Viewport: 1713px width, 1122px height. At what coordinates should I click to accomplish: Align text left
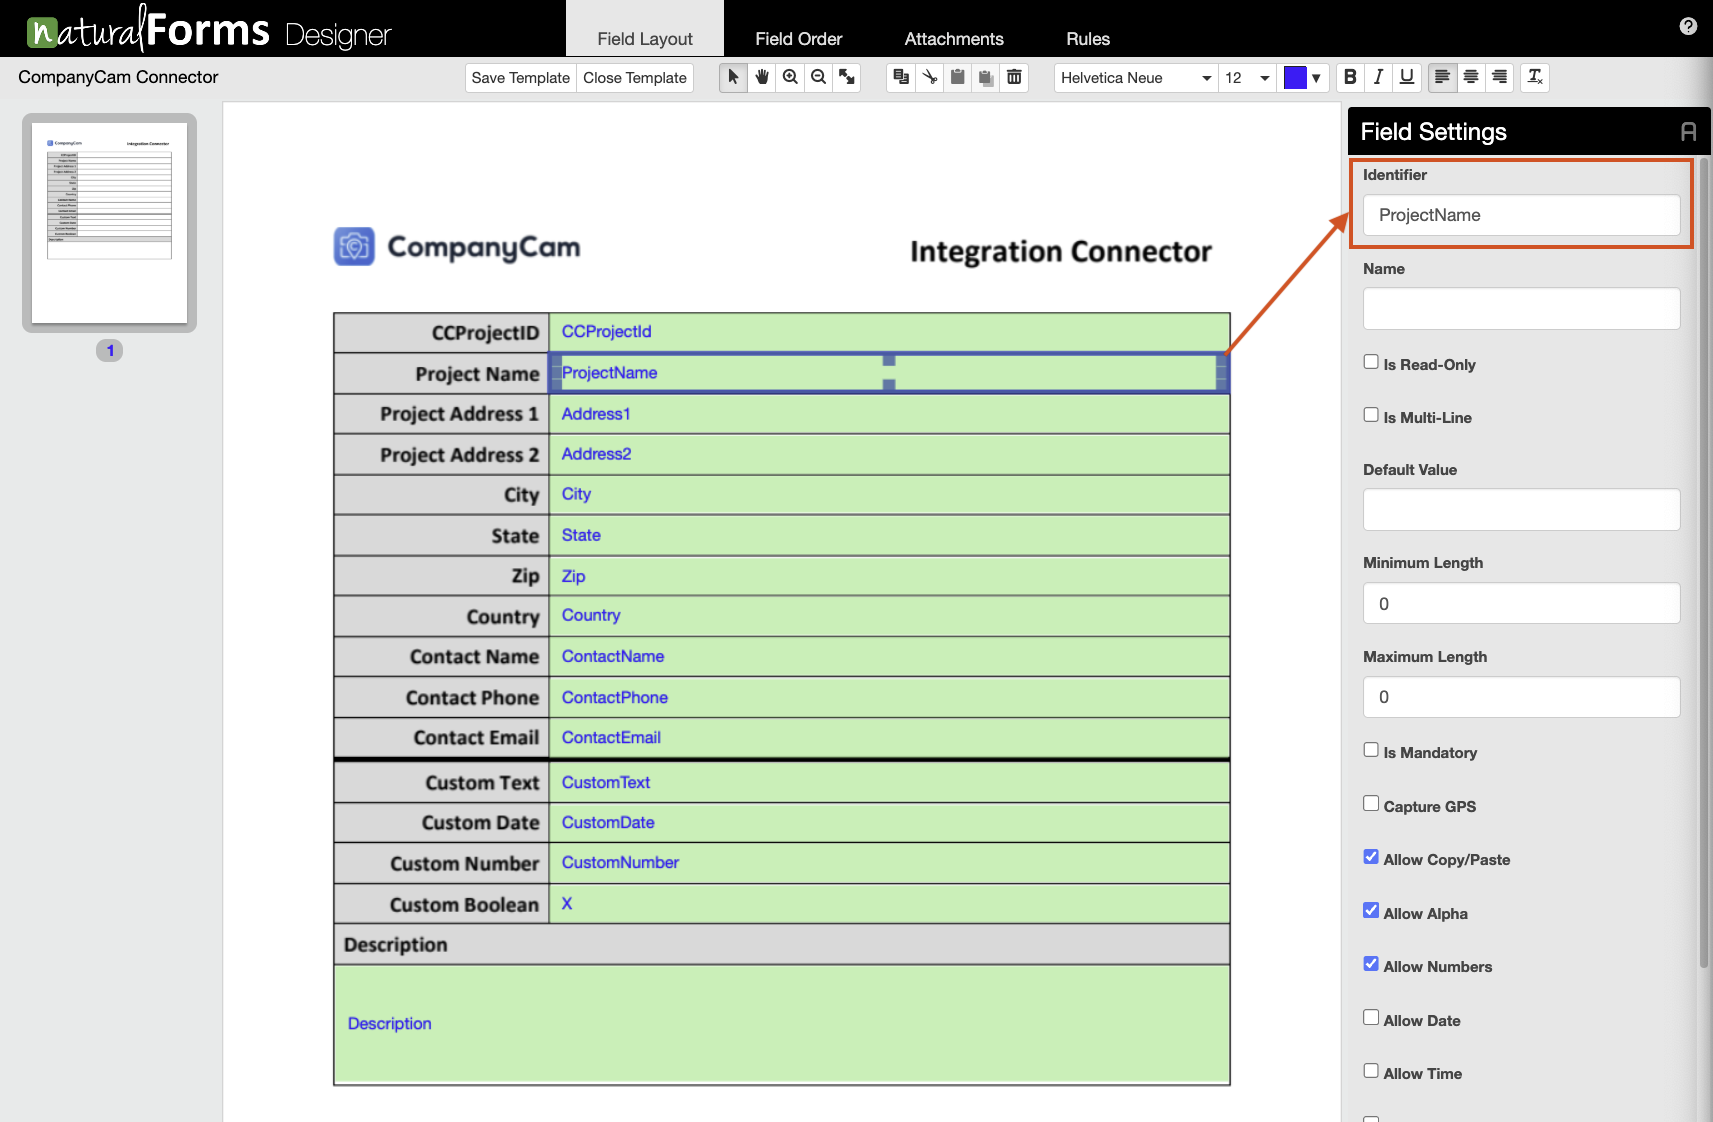click(x=1442, y=77)
